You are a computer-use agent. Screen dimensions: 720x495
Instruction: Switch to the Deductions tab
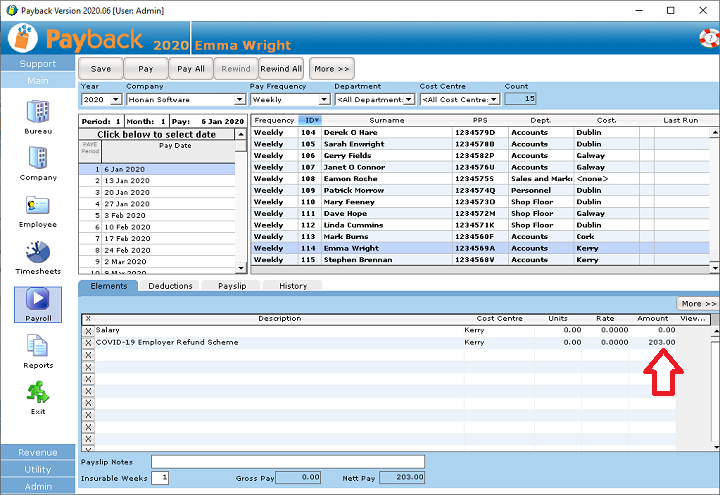click(x=170, y=286)
